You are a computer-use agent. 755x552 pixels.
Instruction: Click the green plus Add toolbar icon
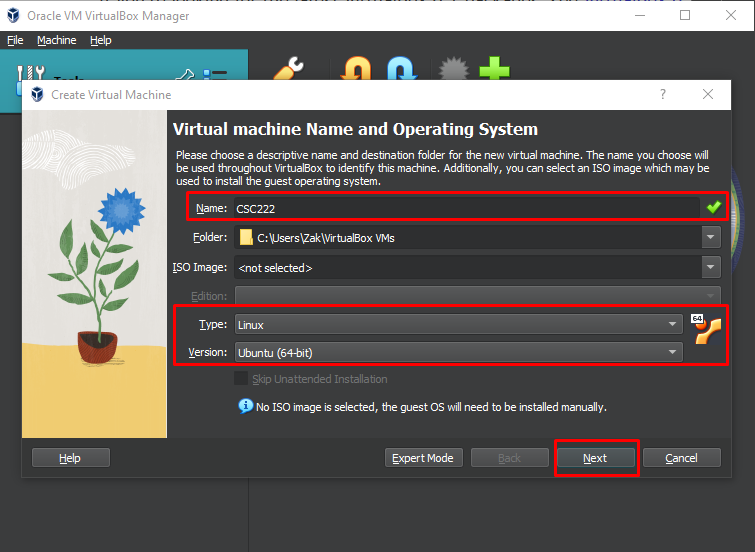494,70
